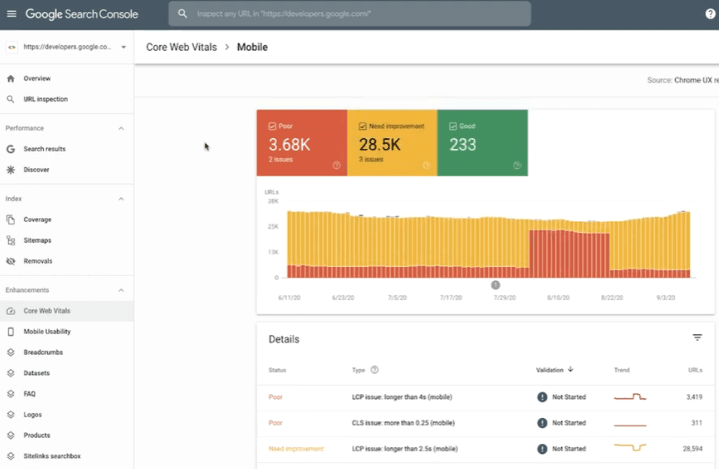Collapse the Performance section
The image size is (719, 469).
(121, 128)
